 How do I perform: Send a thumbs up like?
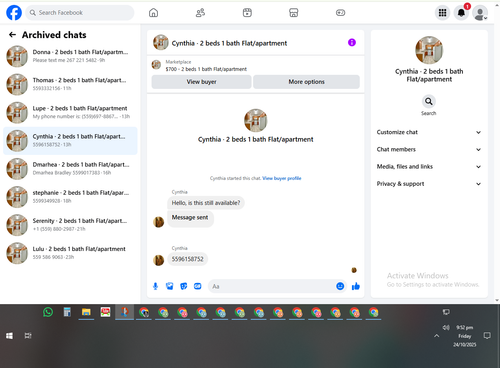click(x=356, y=286)
